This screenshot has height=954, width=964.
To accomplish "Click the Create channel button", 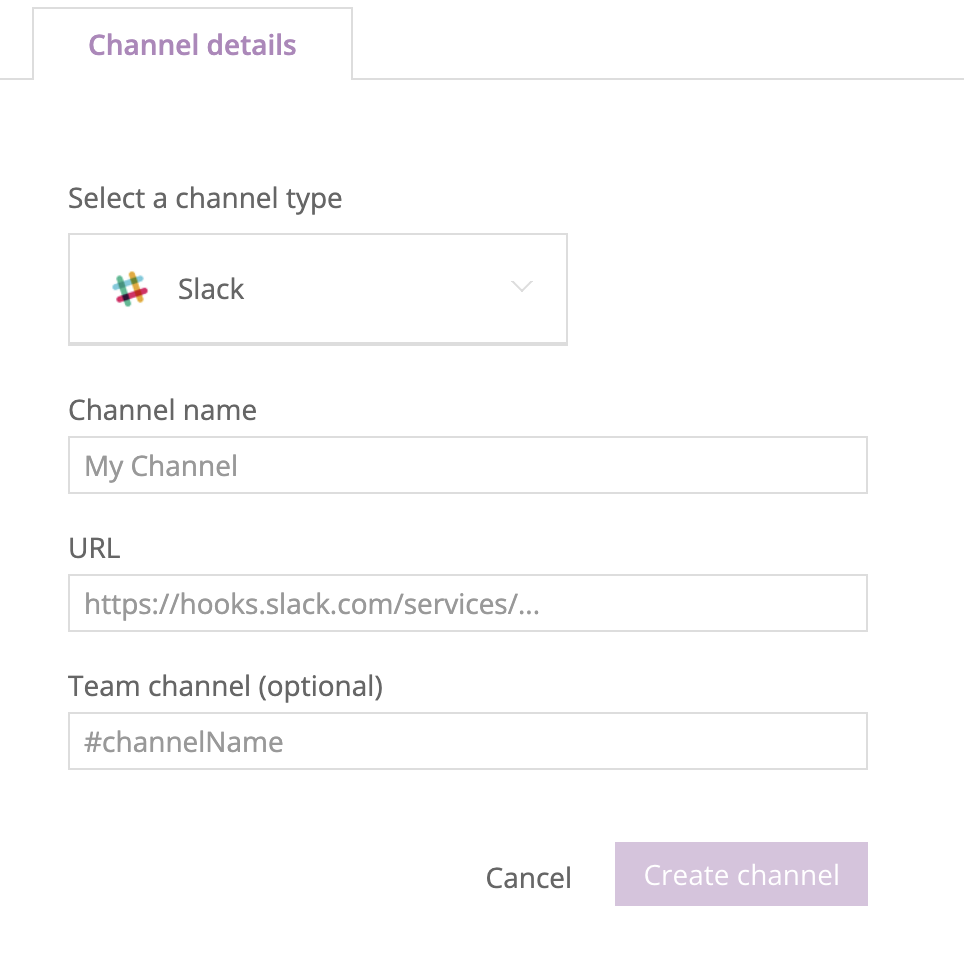I will (741, 874).
